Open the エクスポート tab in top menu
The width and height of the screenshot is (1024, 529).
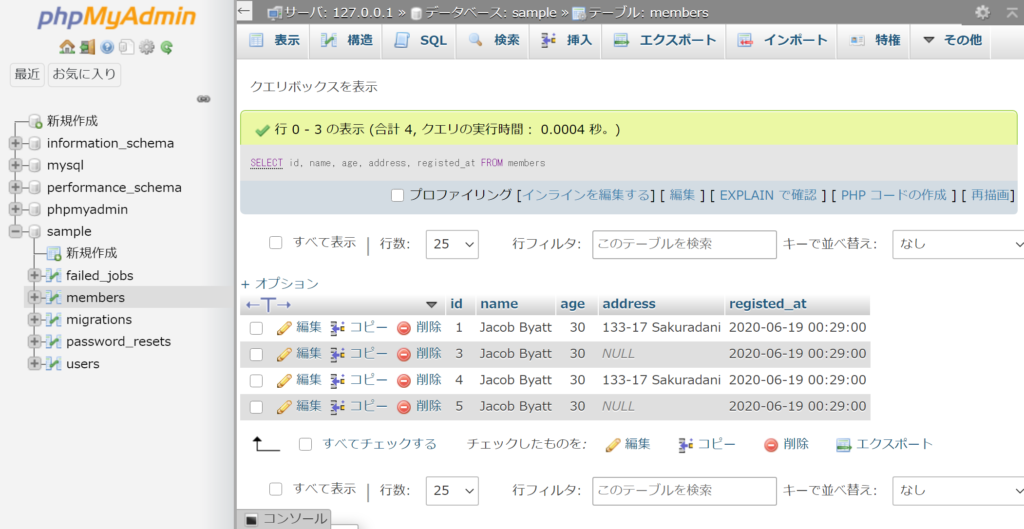(x=665, y=40)
